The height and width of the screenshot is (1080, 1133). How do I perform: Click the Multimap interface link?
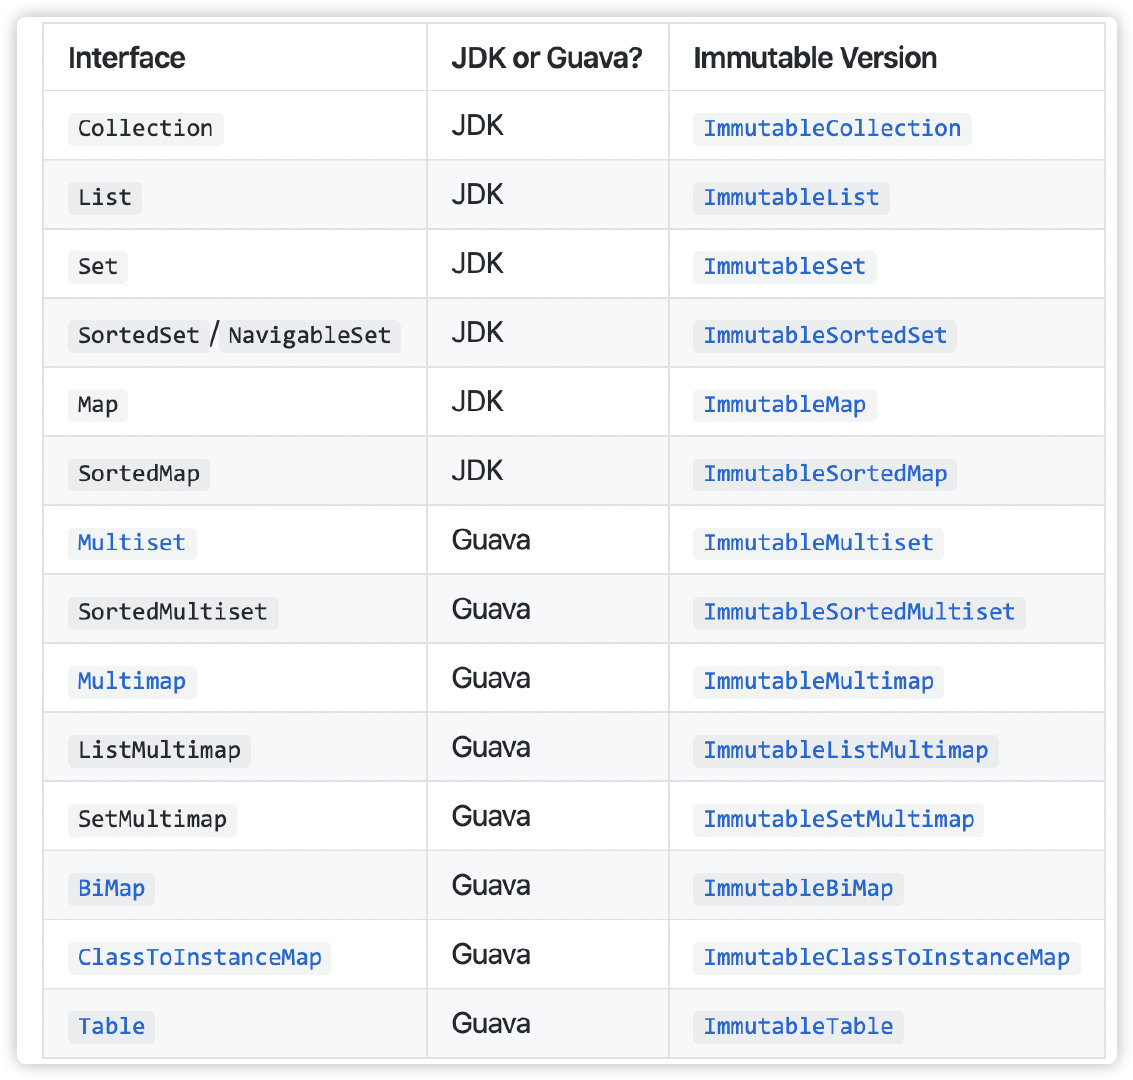point(131,681)
